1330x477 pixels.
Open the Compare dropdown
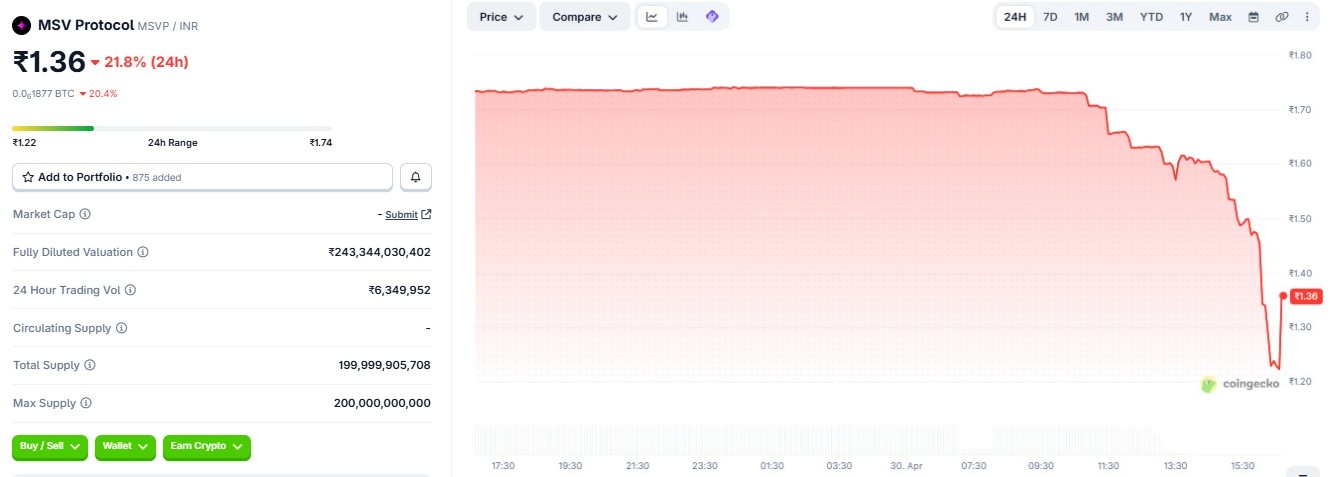(585, 17)
